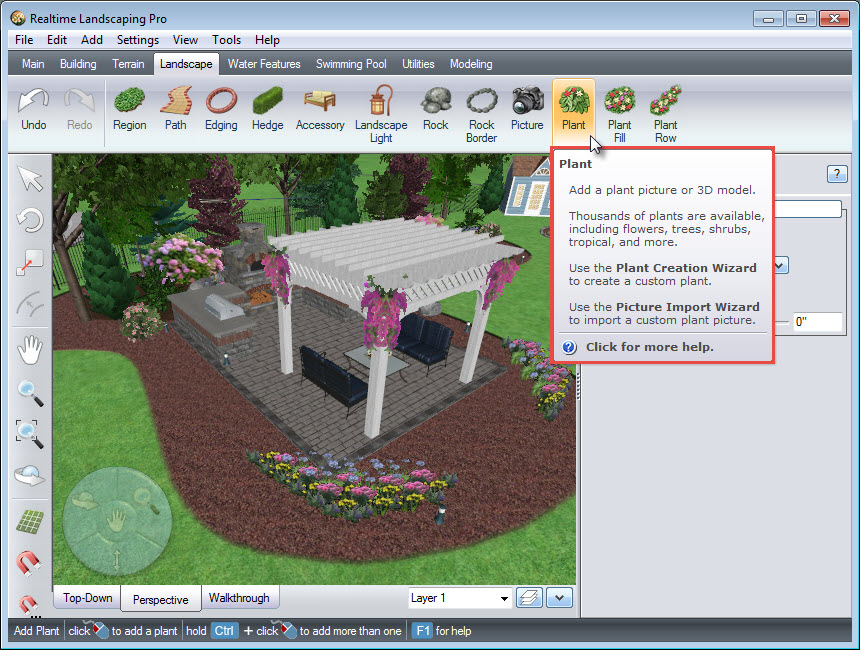The width and height of the screenshot is (860, 650).
Task: Toggle the grid display icon
Action: (x=30, y=522)
